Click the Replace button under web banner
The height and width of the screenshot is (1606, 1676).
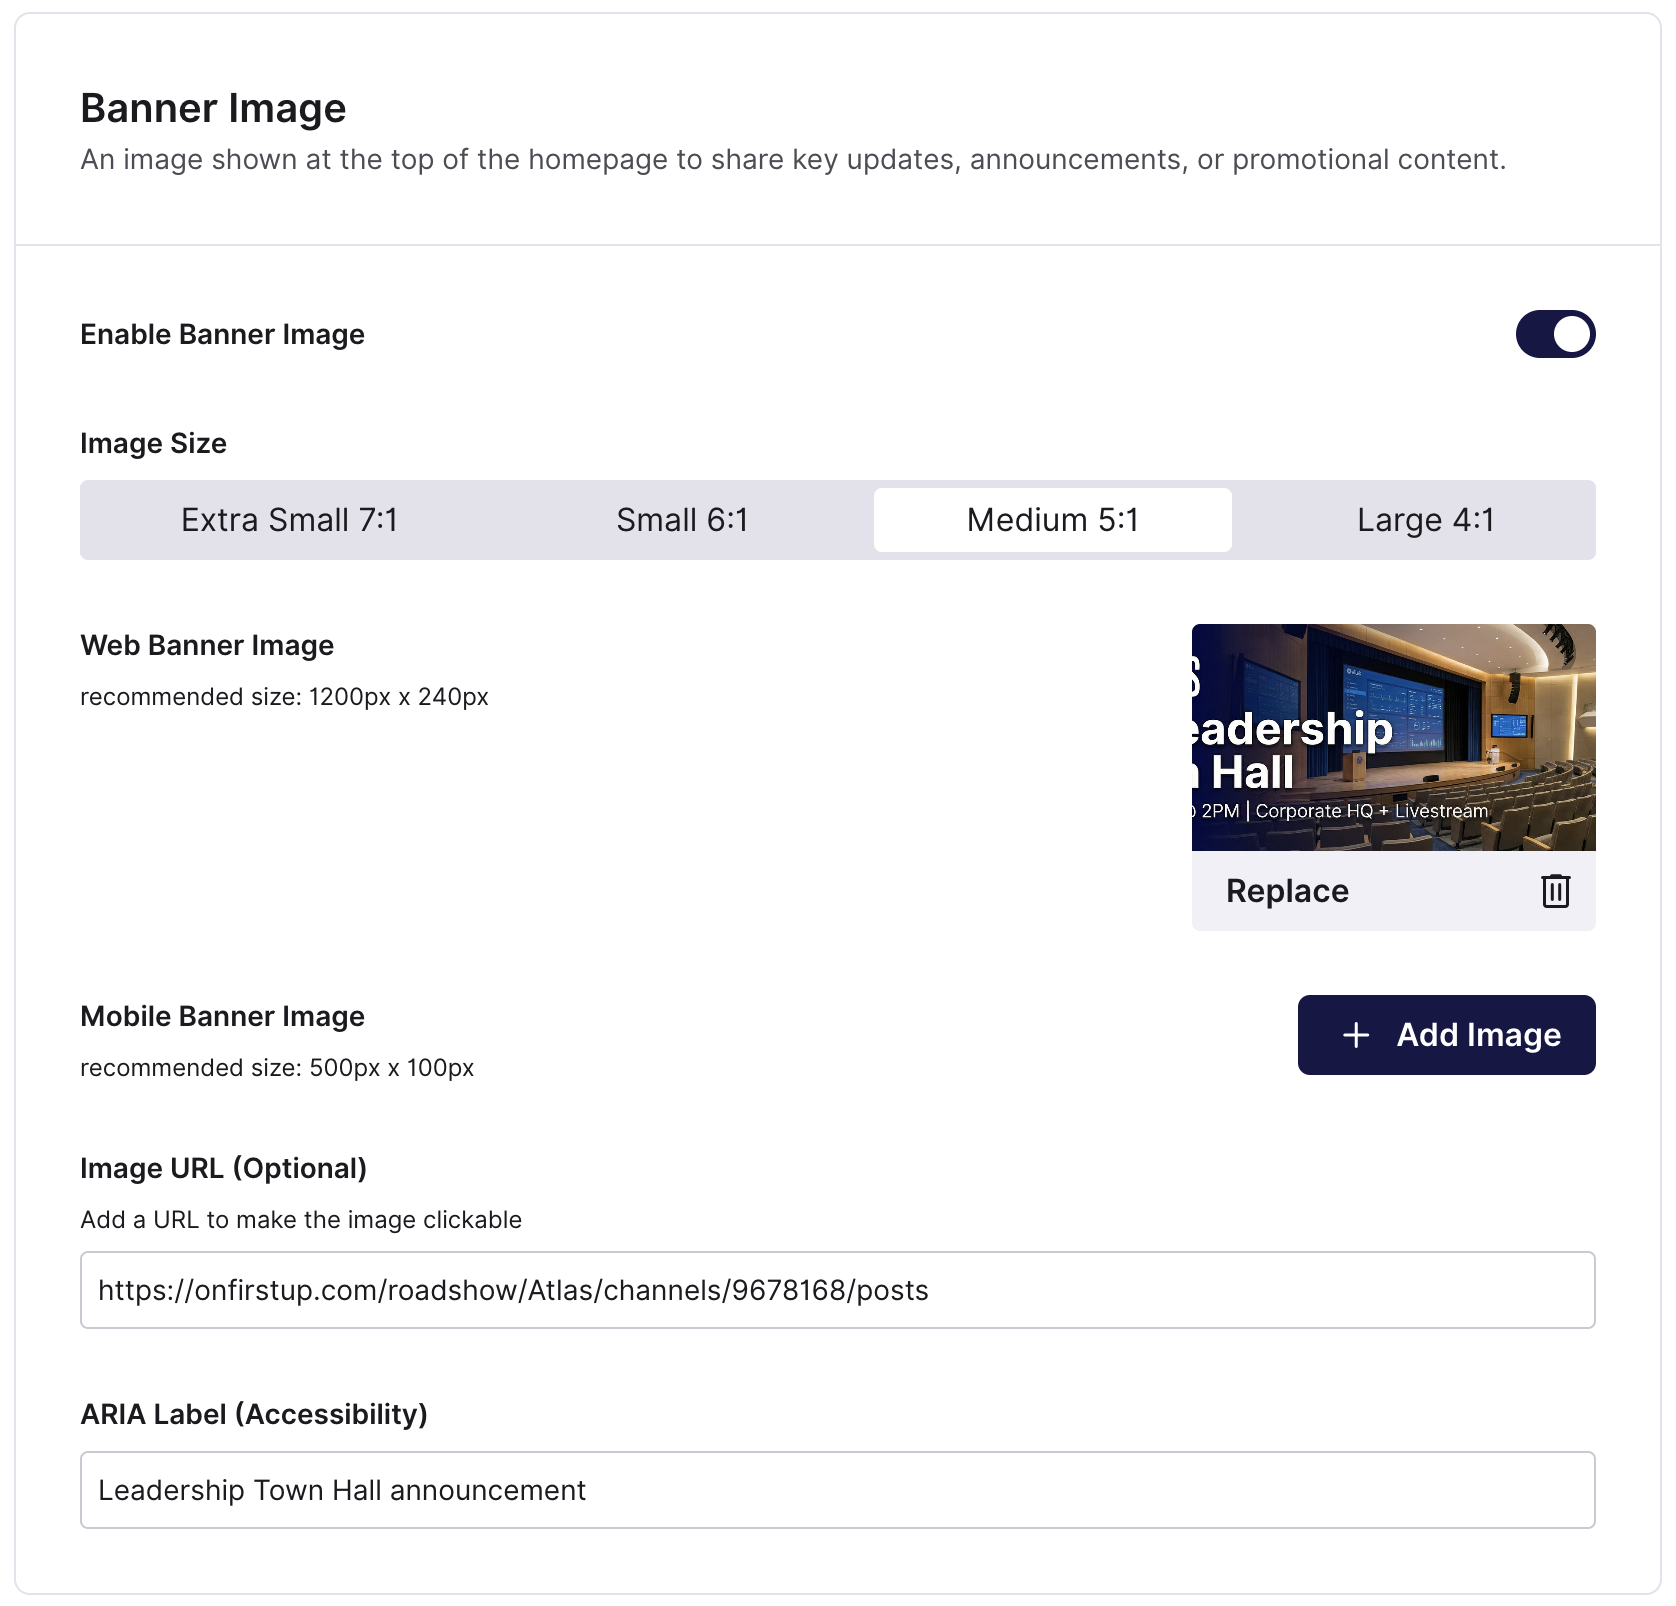pyautogui.click(x=1287, y=891)
